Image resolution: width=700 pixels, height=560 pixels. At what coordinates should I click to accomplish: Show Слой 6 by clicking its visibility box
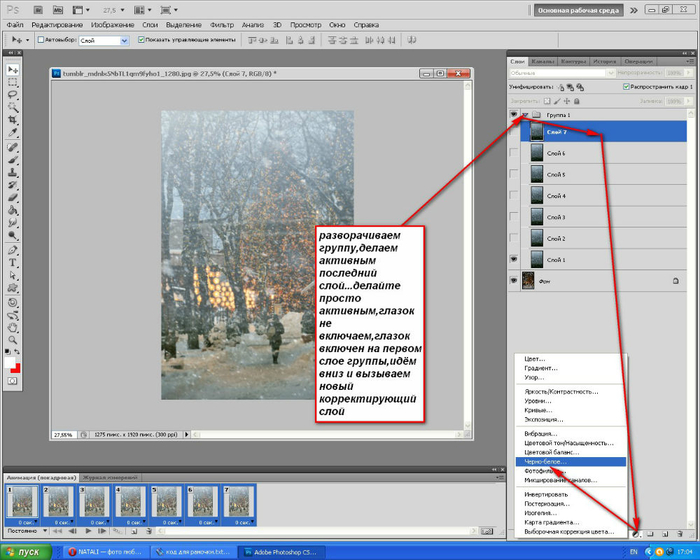coord(514,153)
